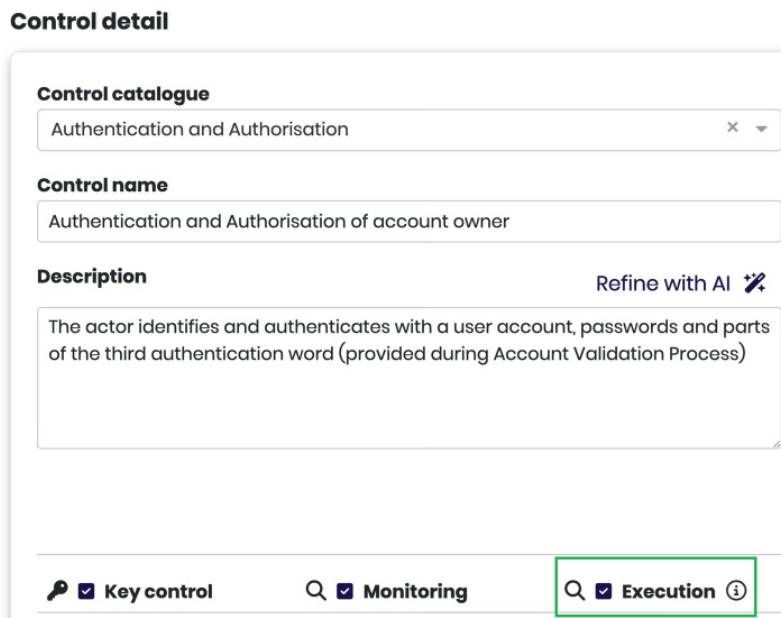Viewport: 781px width, 618px height.
Task: Expand the Control catalogue dropdown arrow
Action: point(761,129)
